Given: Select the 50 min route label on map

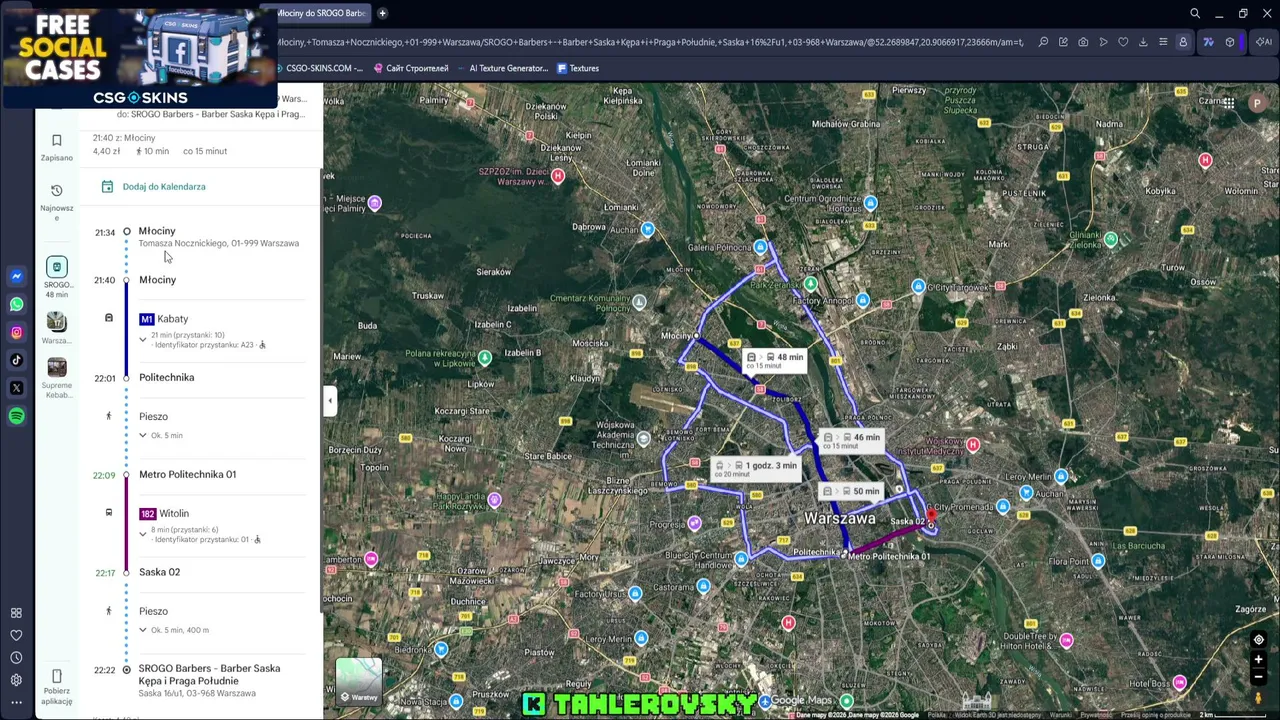Looking at the screenshot, I should [853, 491].
